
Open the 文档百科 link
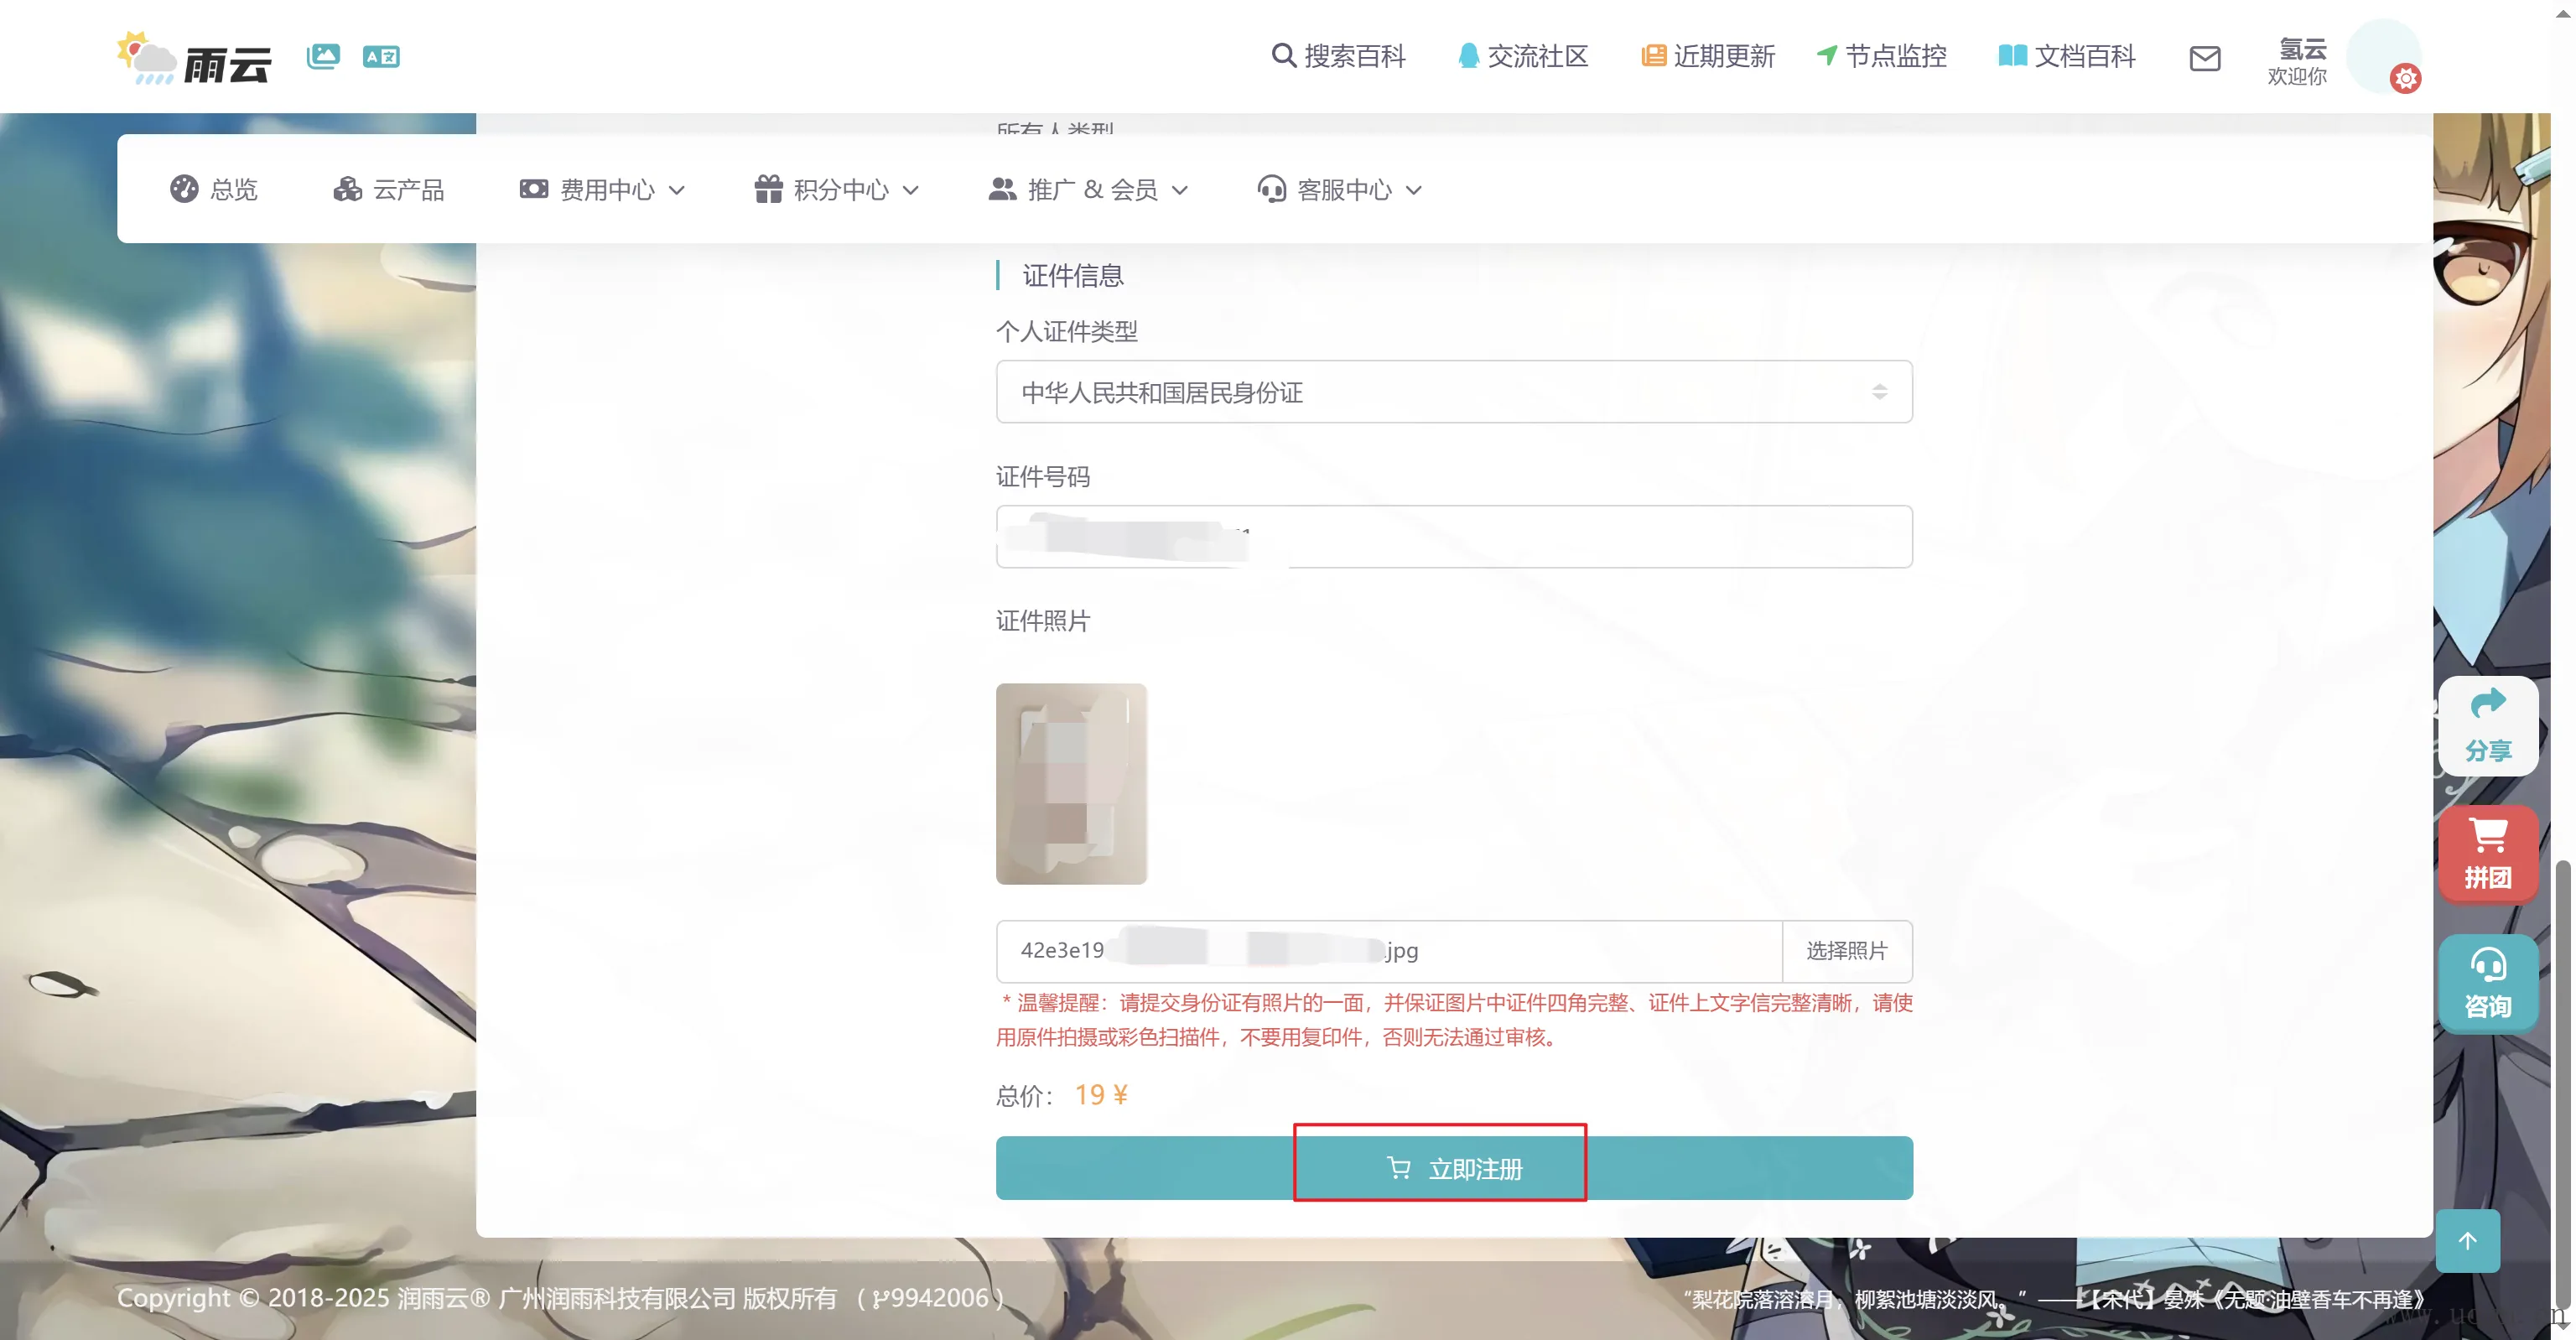coord(2066,56)
